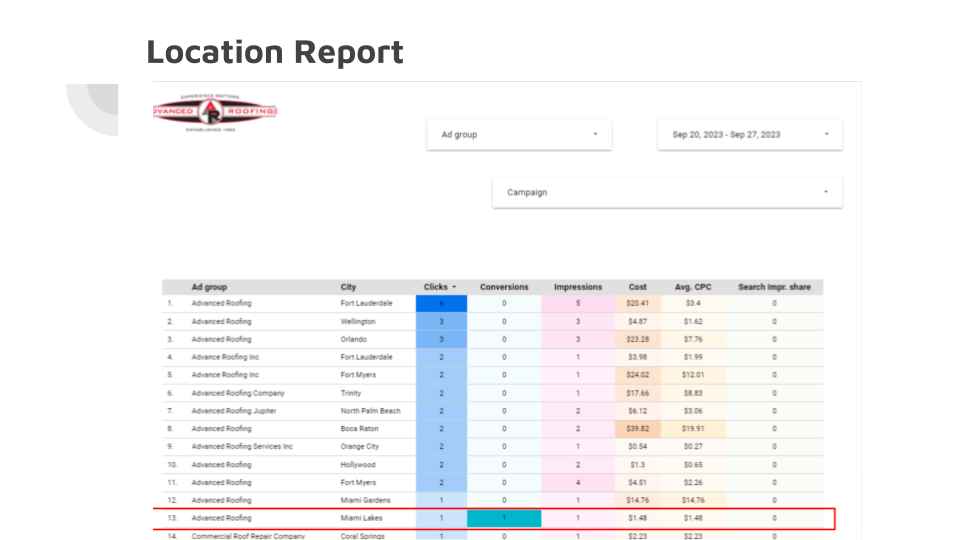
Task: Click the impressions value 5 in row 1
Action: [x=578, y=304]
